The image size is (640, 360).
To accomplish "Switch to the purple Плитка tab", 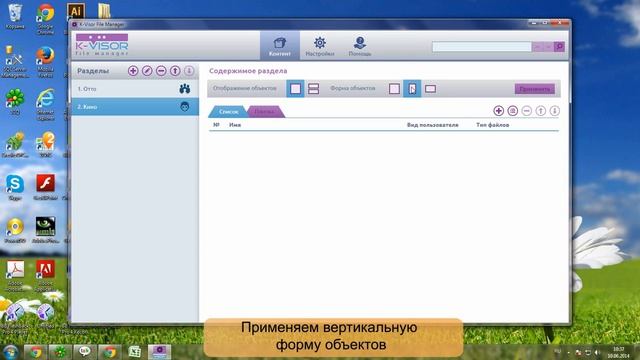I will point(264,111).
